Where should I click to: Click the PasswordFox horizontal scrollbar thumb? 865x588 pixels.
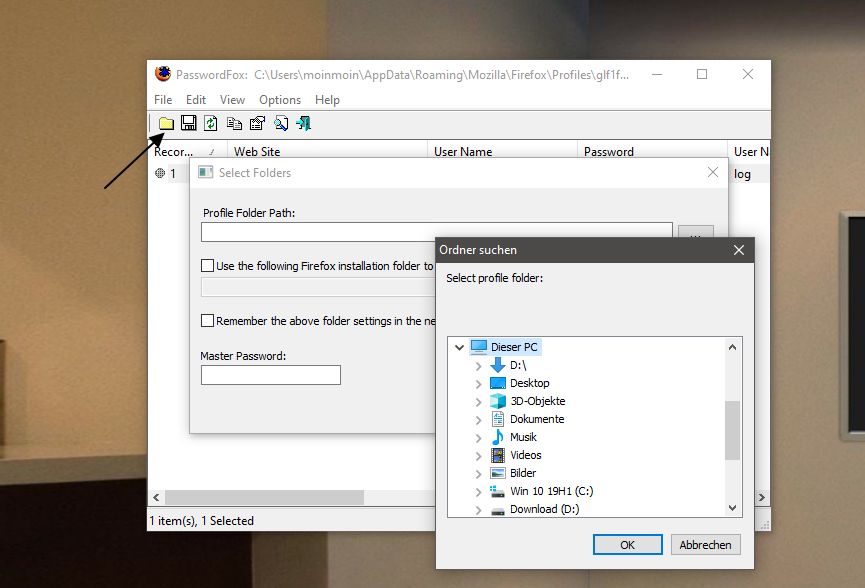265,498
